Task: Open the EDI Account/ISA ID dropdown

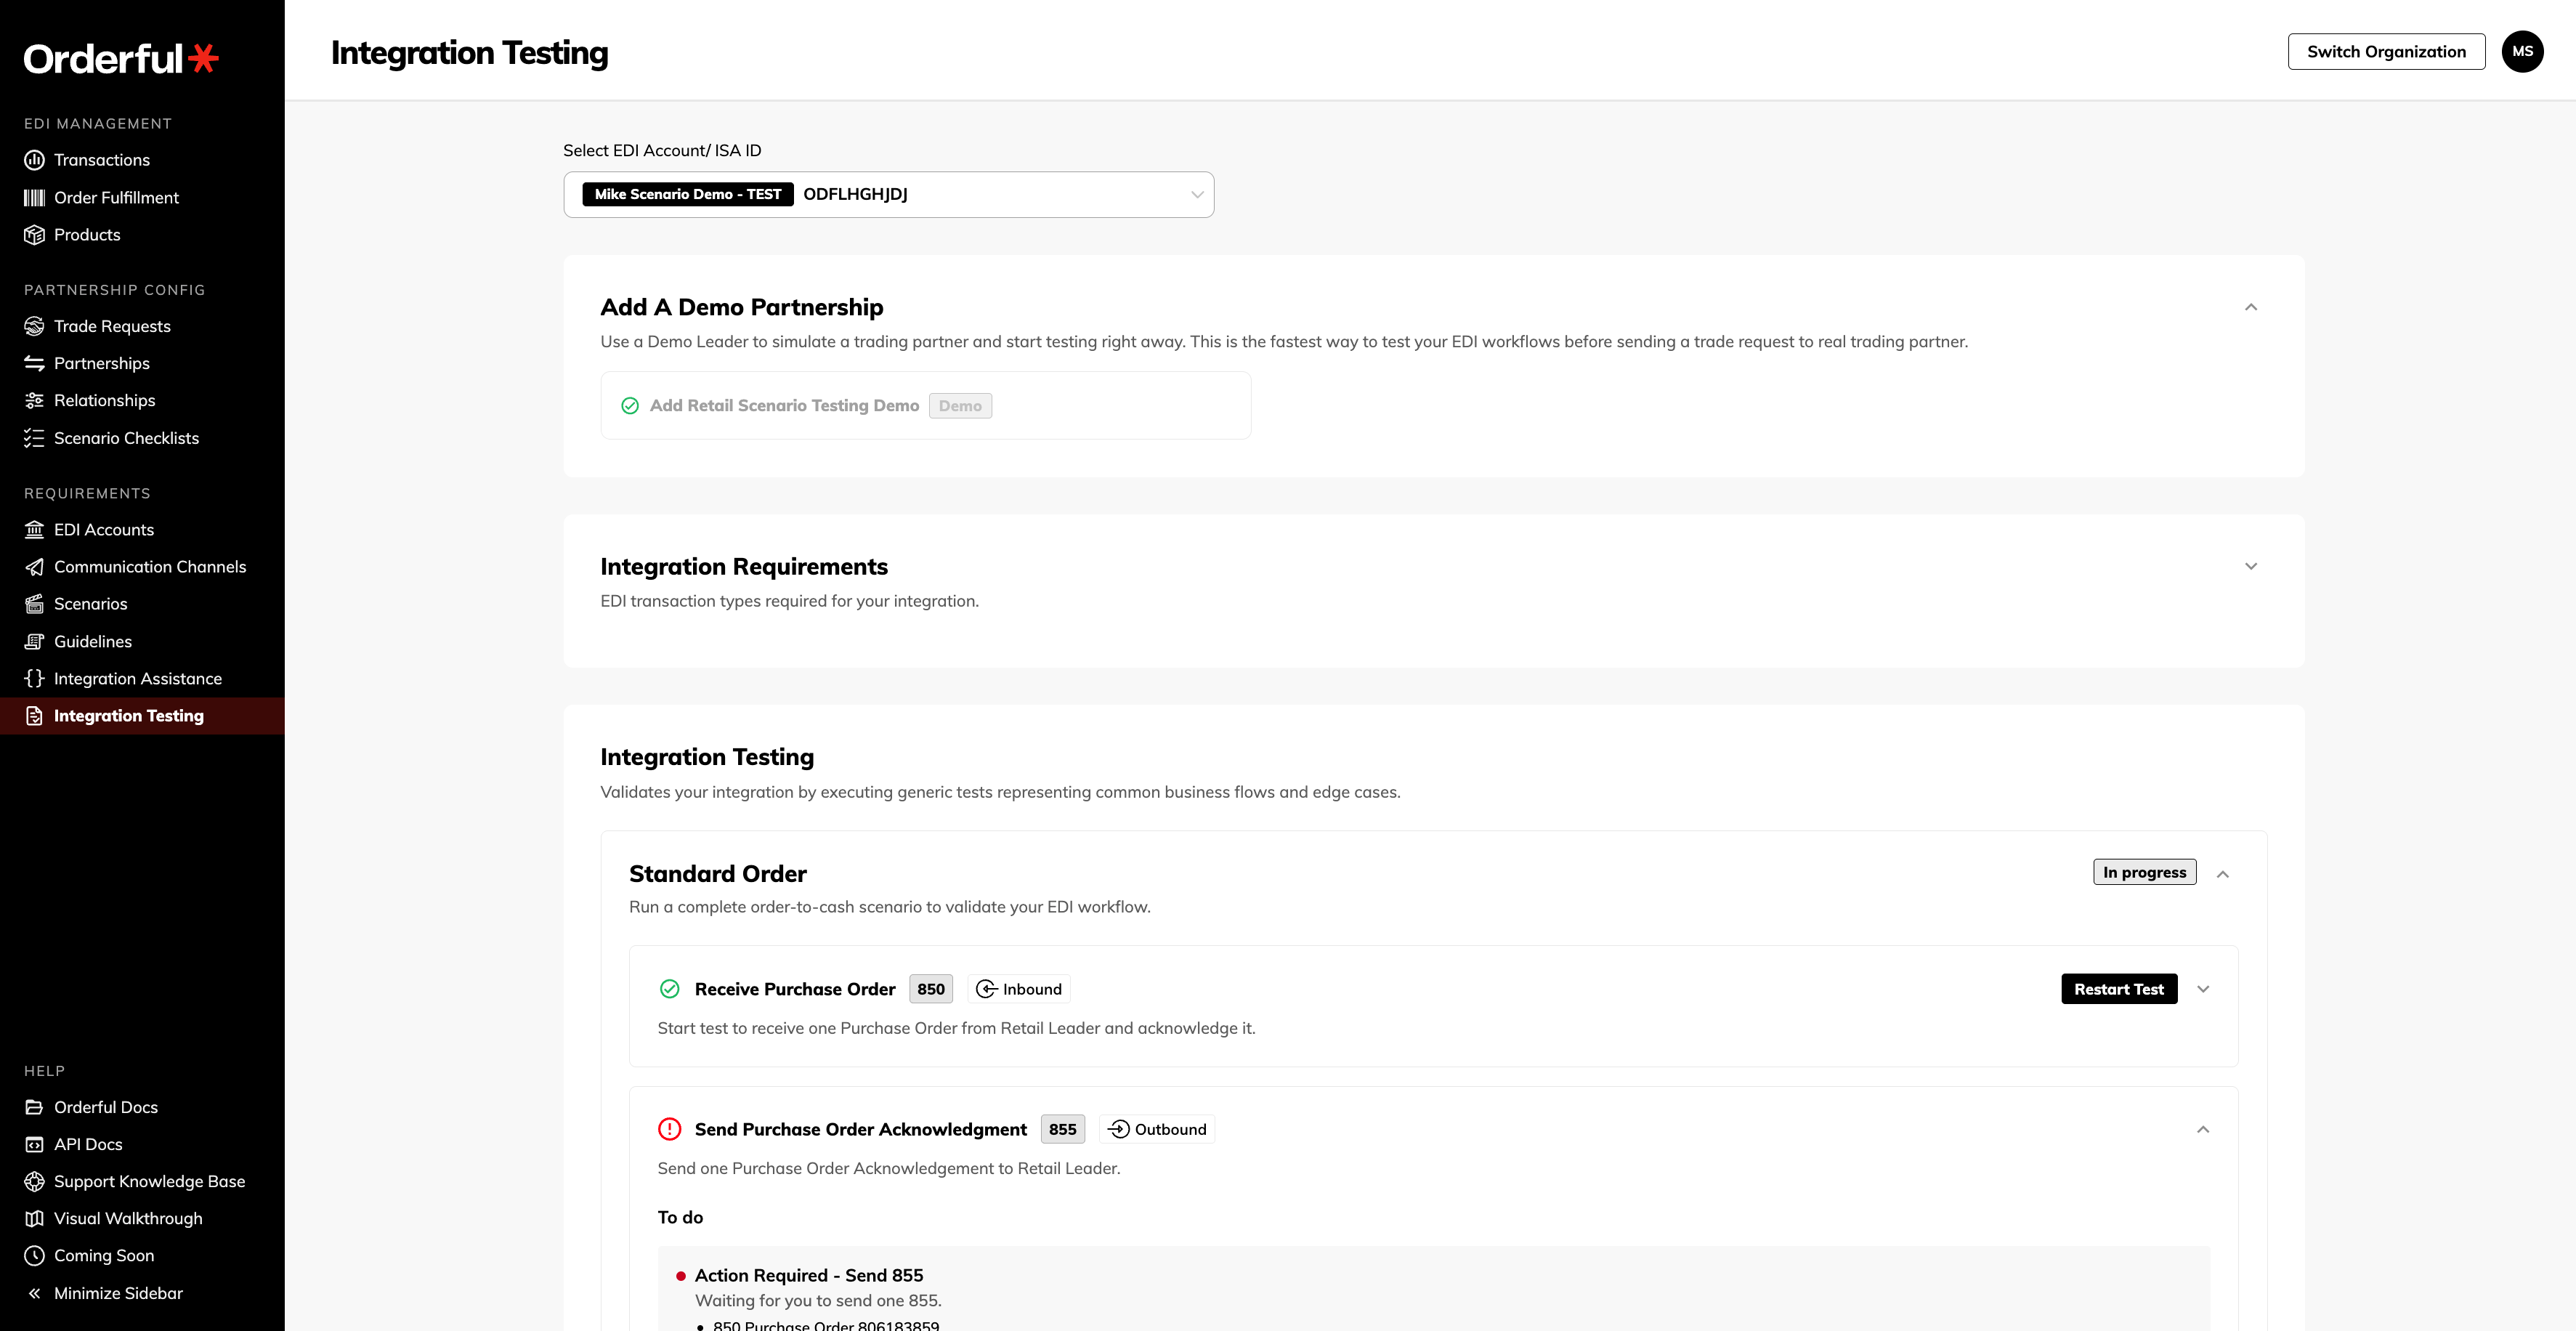Action: click(888, 195)
